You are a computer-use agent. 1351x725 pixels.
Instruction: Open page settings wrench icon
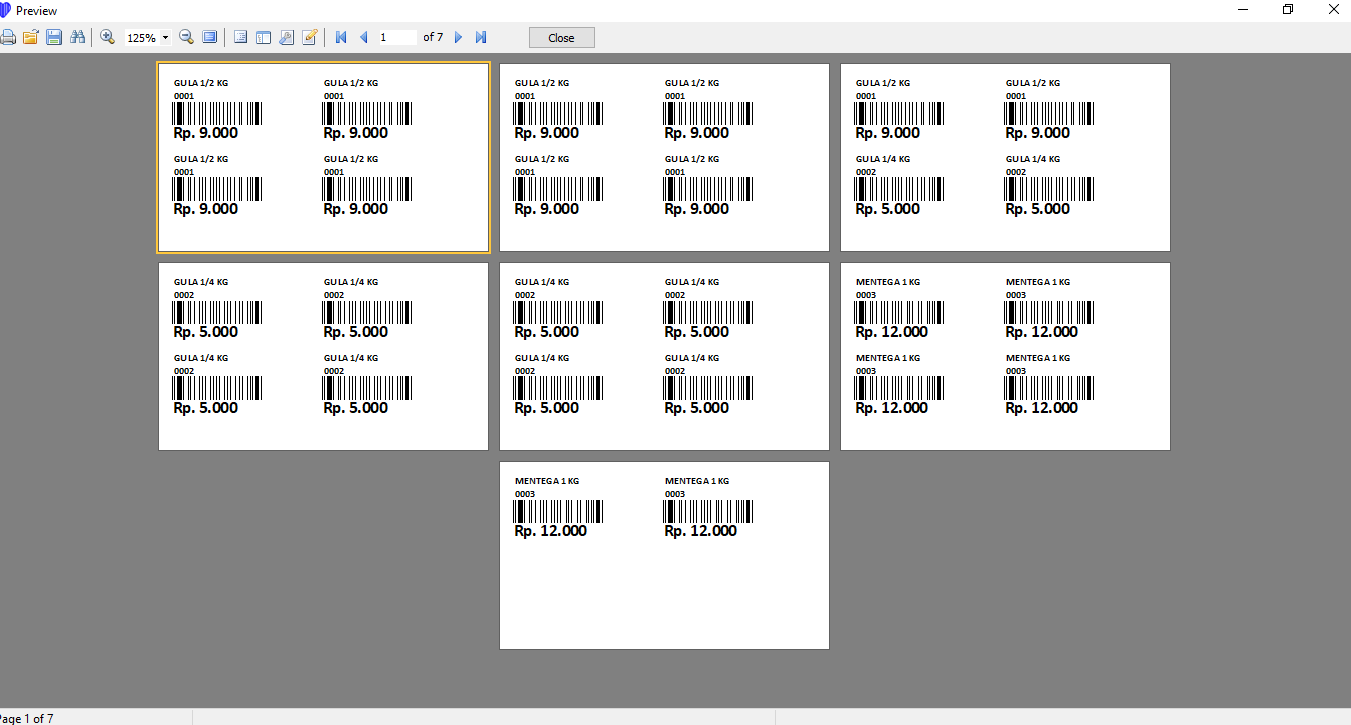(286, 37)
